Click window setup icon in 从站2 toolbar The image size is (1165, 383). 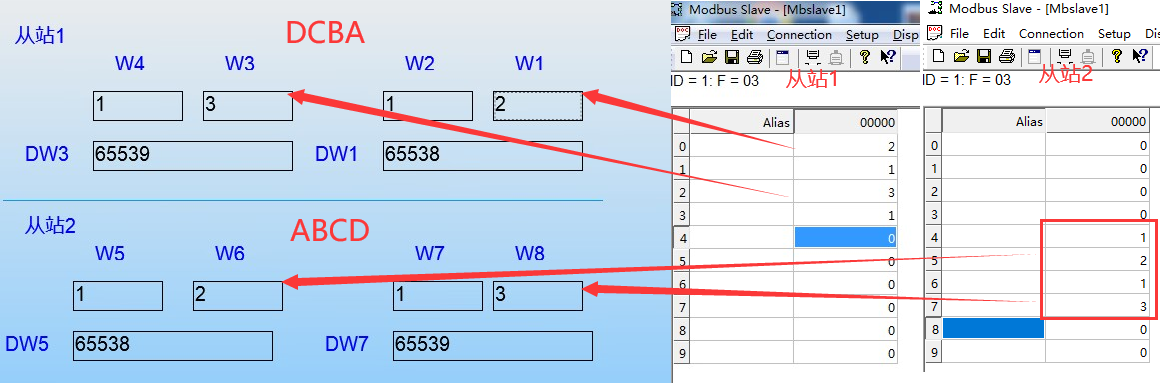(1034, 56)
